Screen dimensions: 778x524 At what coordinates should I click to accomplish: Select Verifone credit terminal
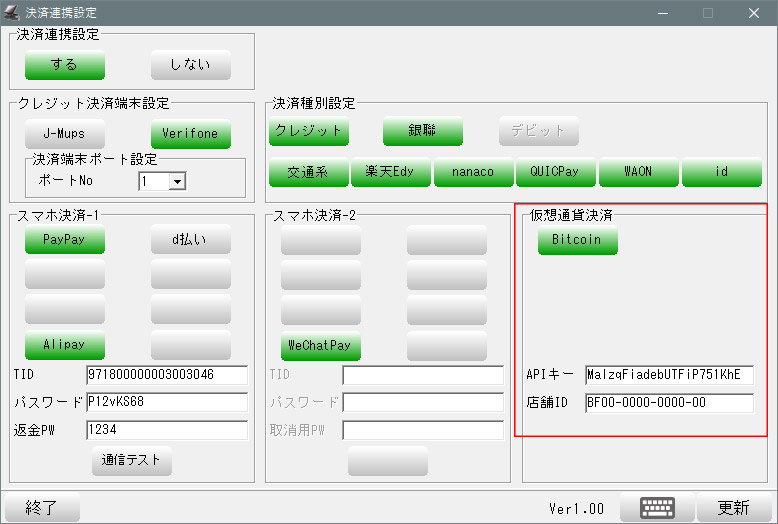(x=191, y=133)
